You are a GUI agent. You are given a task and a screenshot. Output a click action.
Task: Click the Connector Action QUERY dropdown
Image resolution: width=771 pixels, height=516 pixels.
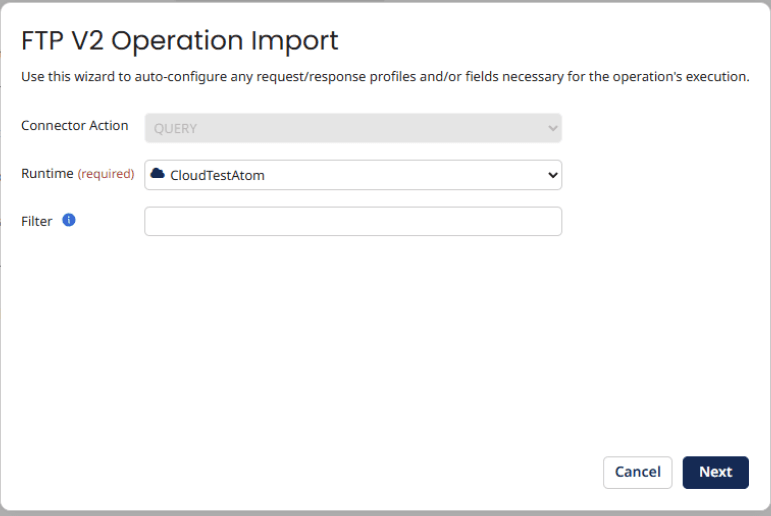tap(353, 128)
